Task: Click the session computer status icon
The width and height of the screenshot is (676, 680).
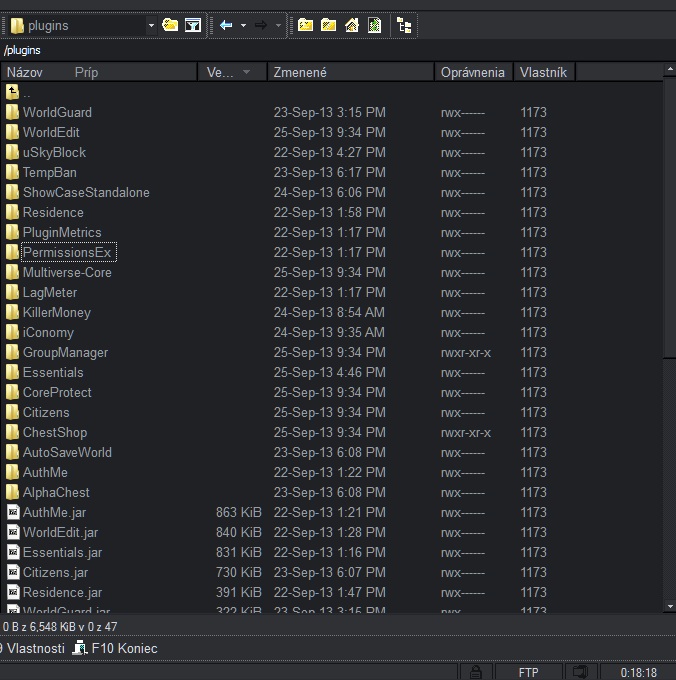Action: tap(580, 672)
